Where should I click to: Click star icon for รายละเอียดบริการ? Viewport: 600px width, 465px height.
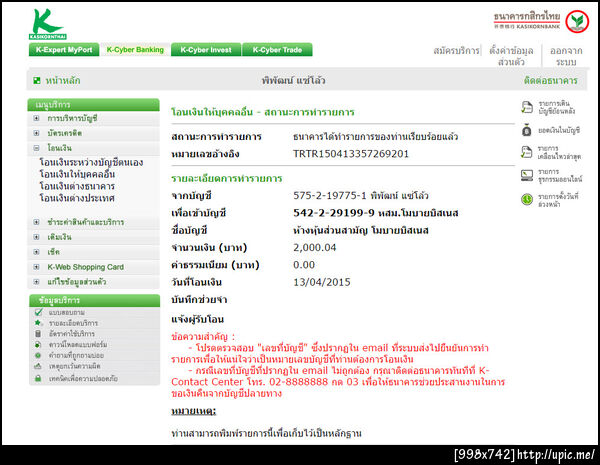click(x=38, y=323)
